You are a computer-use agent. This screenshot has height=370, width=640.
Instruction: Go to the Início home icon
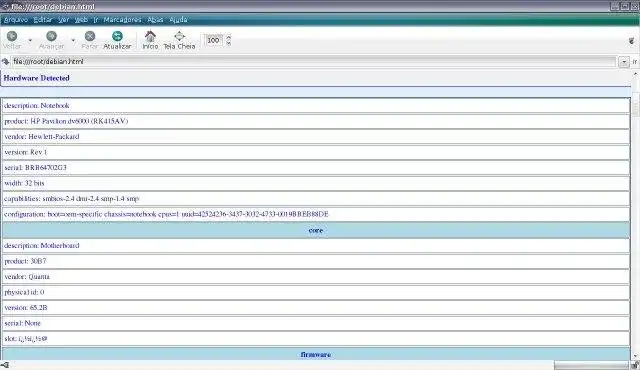coord(150,36)
